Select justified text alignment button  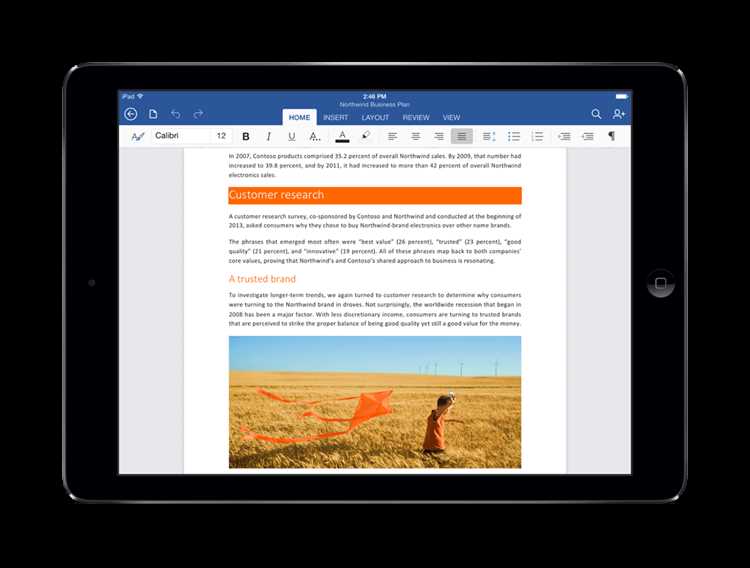[x=462, y=136]
